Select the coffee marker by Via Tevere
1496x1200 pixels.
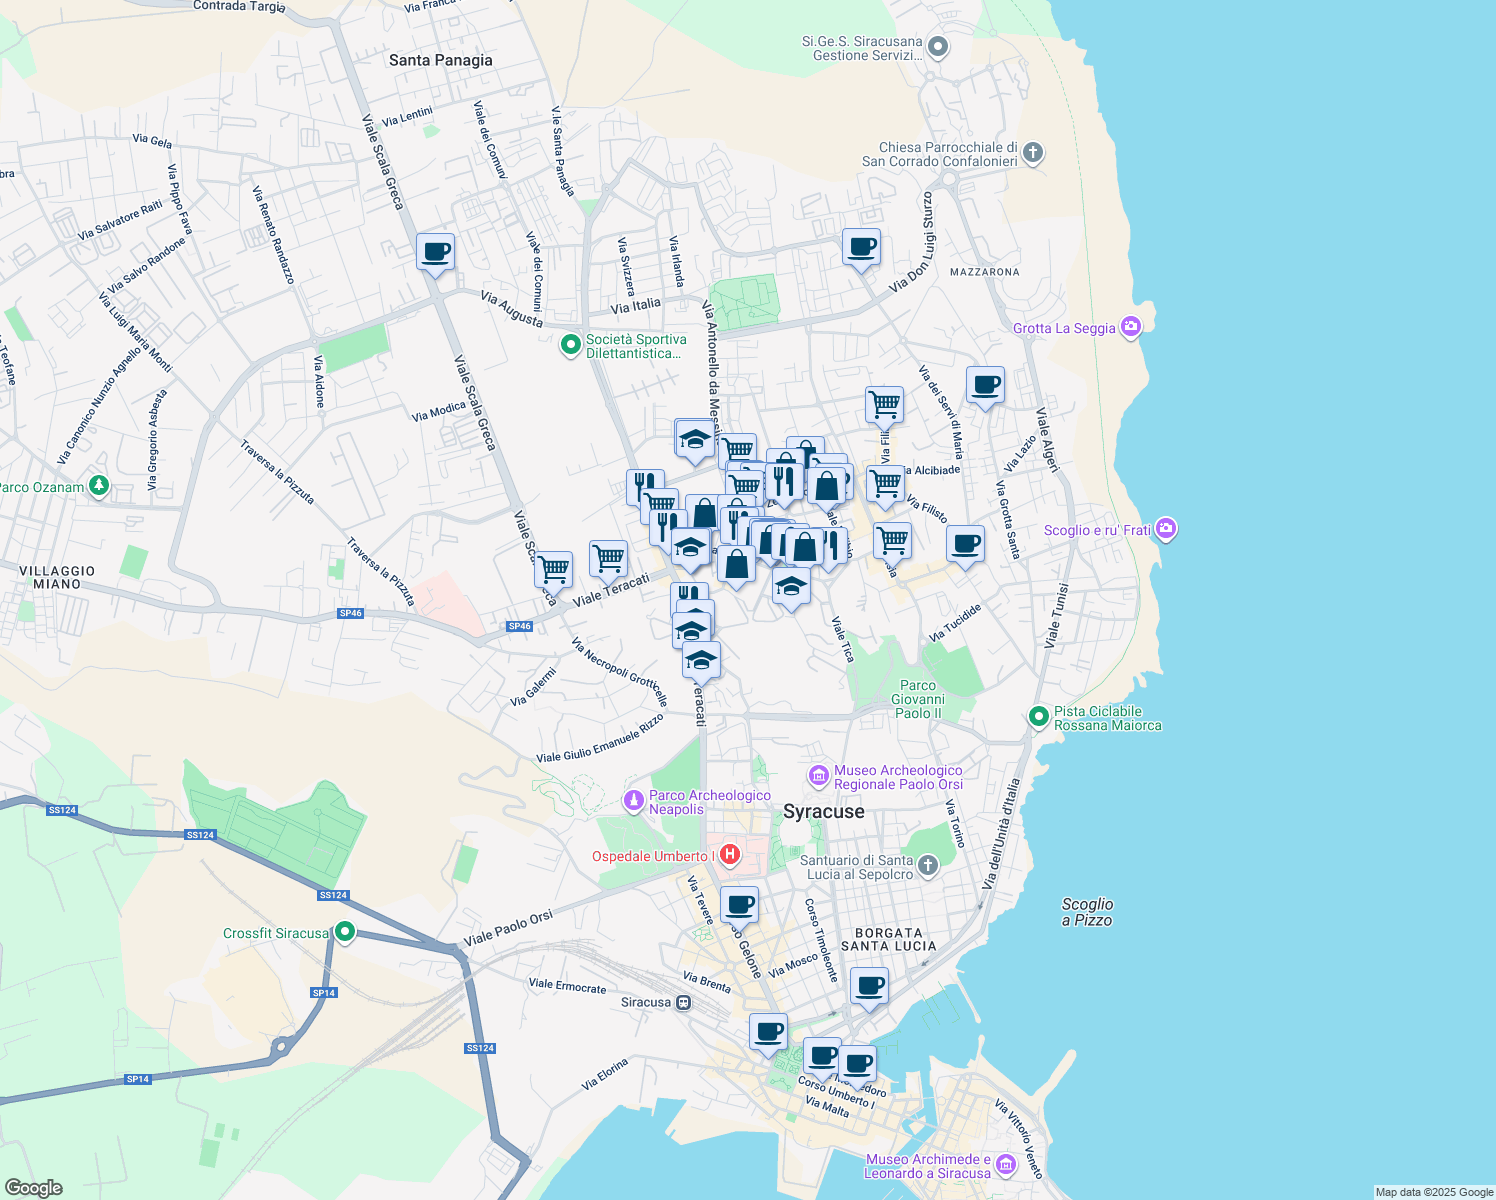point(739,905)
